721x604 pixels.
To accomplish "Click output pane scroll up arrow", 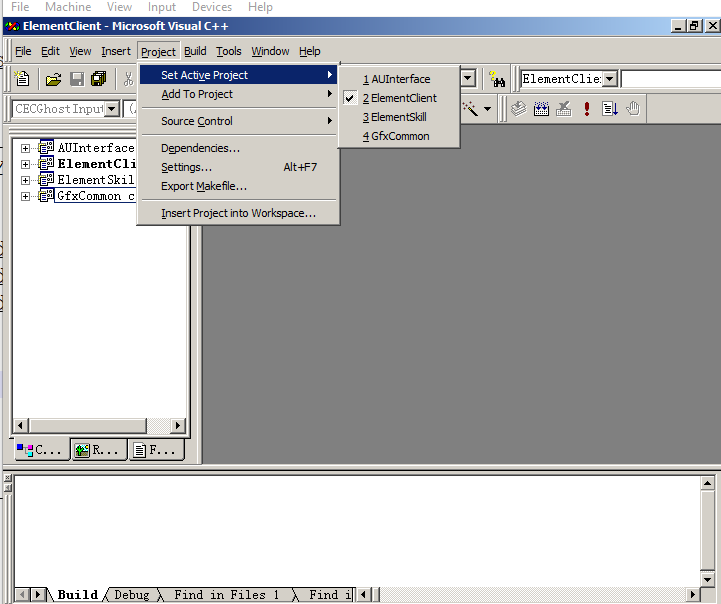I will click(x=707, y=483).
